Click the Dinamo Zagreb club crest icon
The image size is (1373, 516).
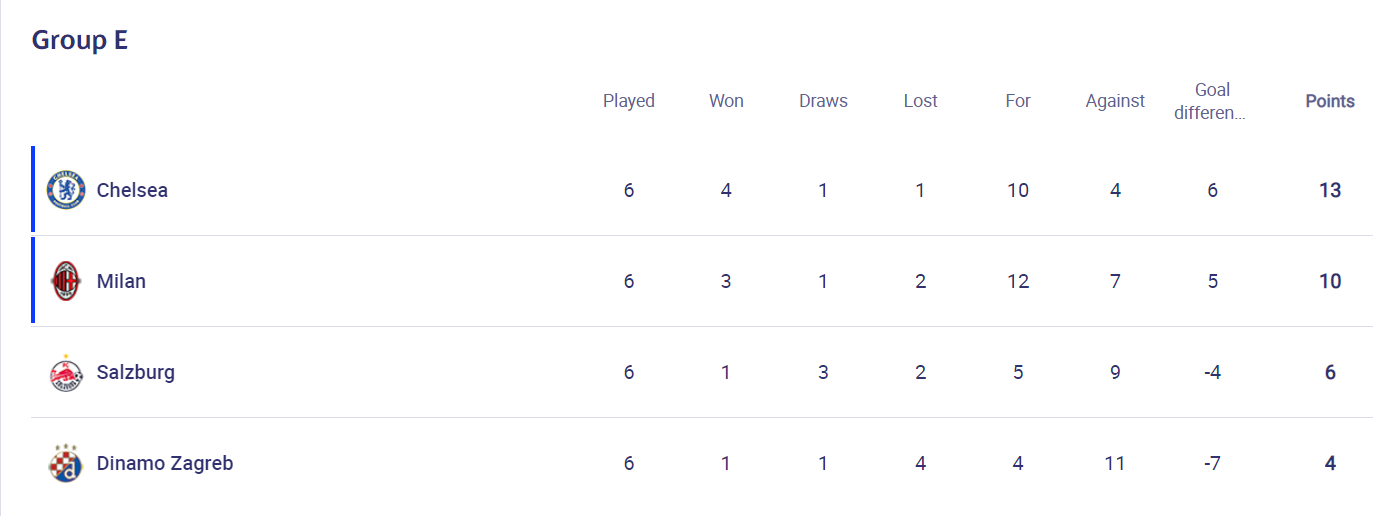pyautogui.click(x=66, y=463)
